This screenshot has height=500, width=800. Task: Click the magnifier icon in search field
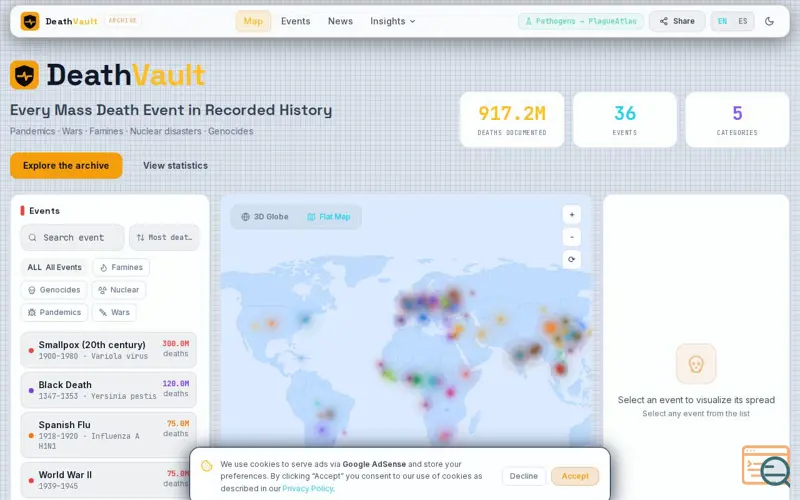point(33,238)
